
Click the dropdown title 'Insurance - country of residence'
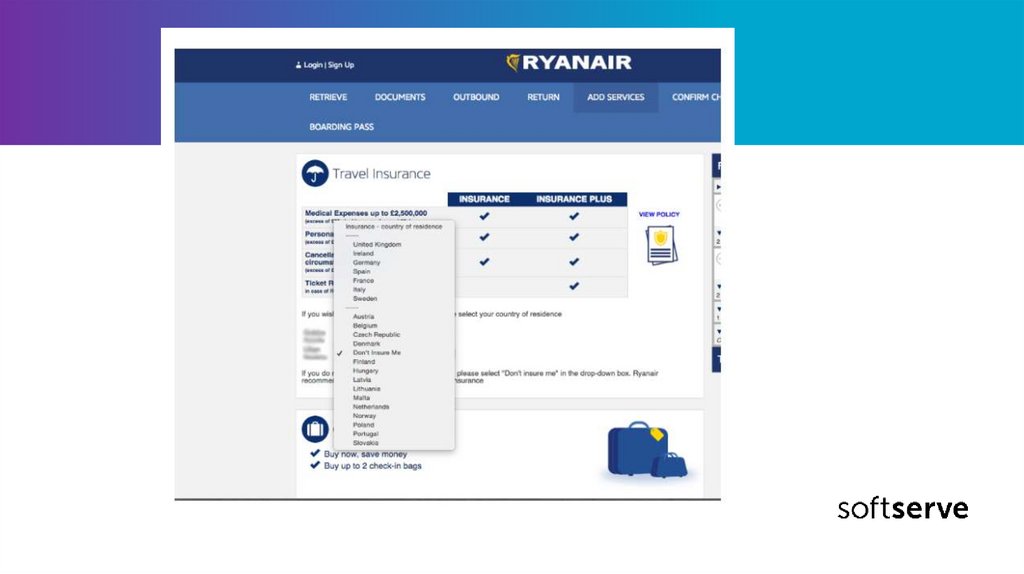coord(394,227)
